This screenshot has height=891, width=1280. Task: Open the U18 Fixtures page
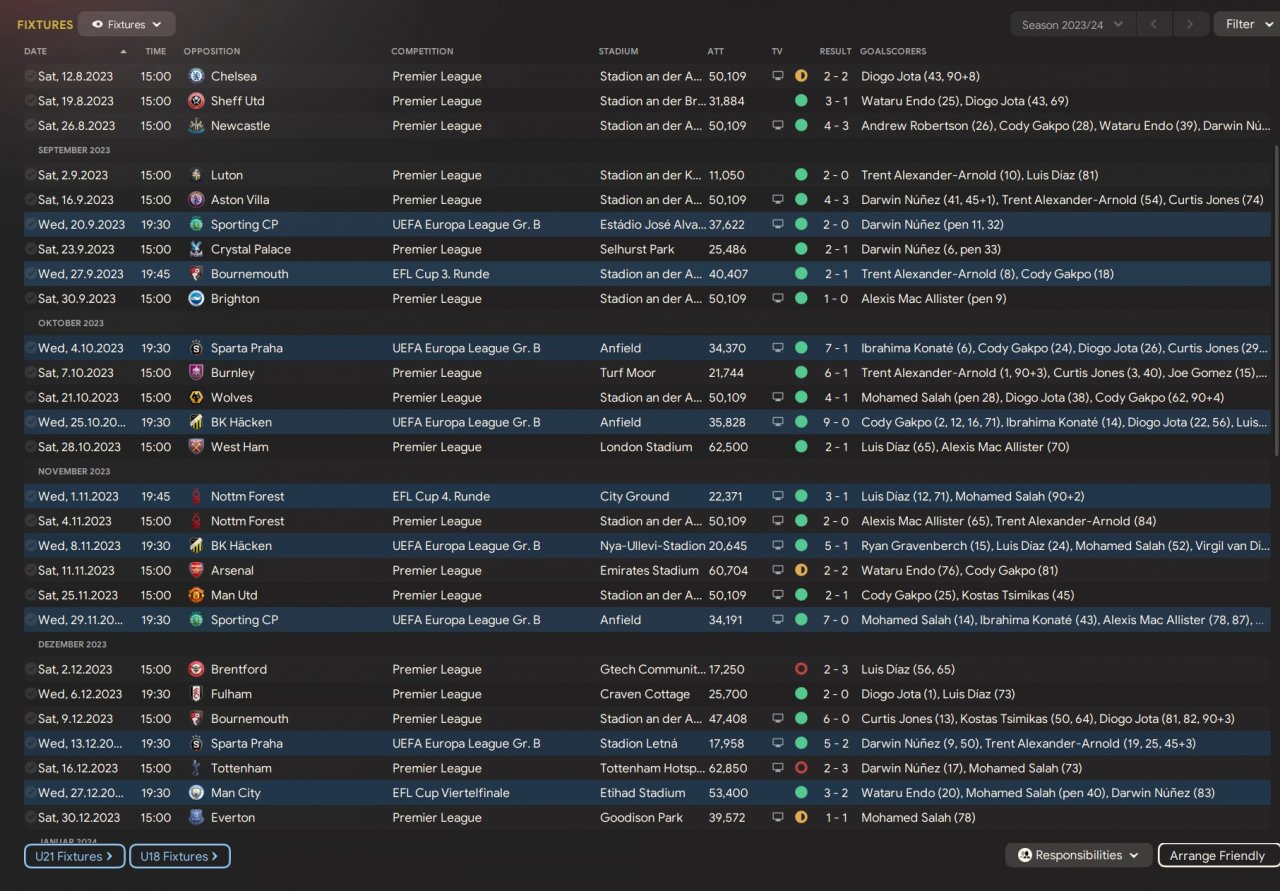point(180,856)
